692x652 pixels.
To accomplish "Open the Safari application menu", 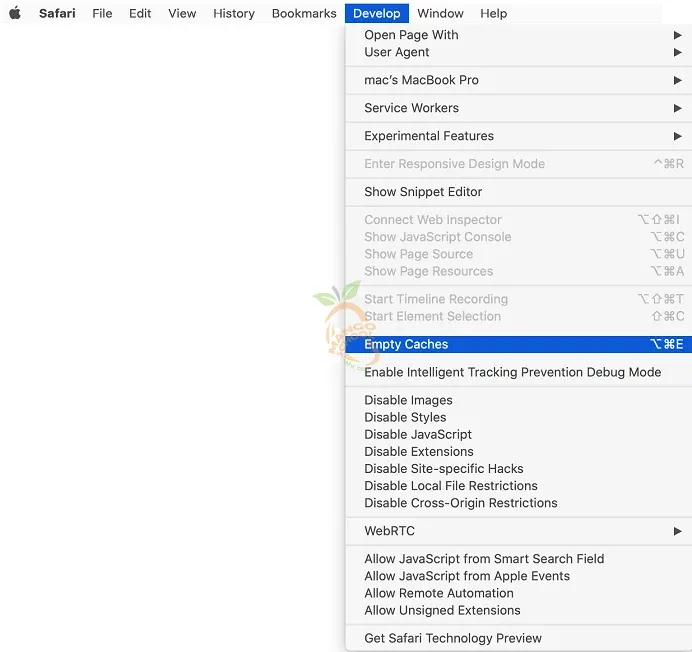I will (57, 13).
